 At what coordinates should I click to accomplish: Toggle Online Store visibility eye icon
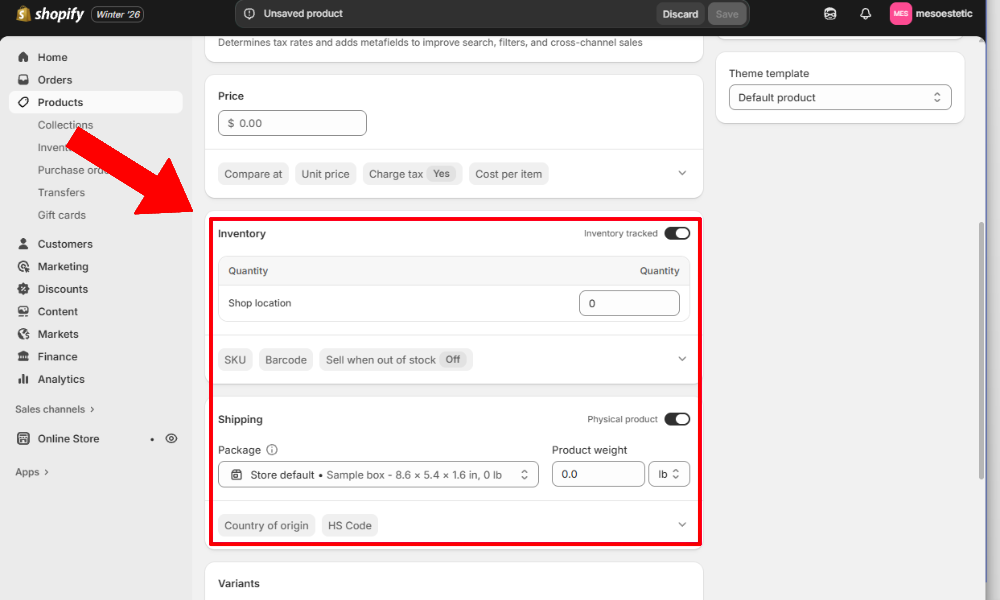[x=171, y=438]
